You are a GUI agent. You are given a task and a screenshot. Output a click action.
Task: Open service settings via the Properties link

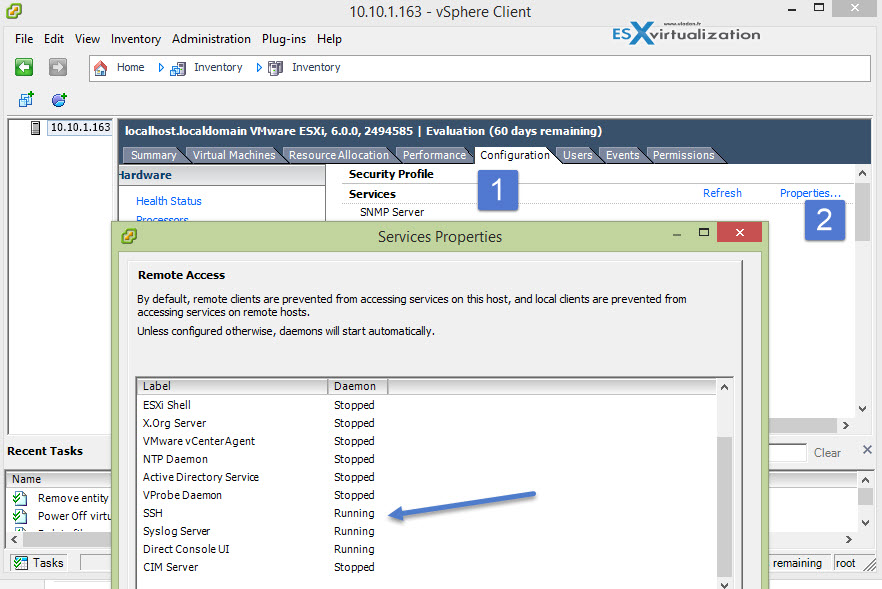click(x=810, y=193)
